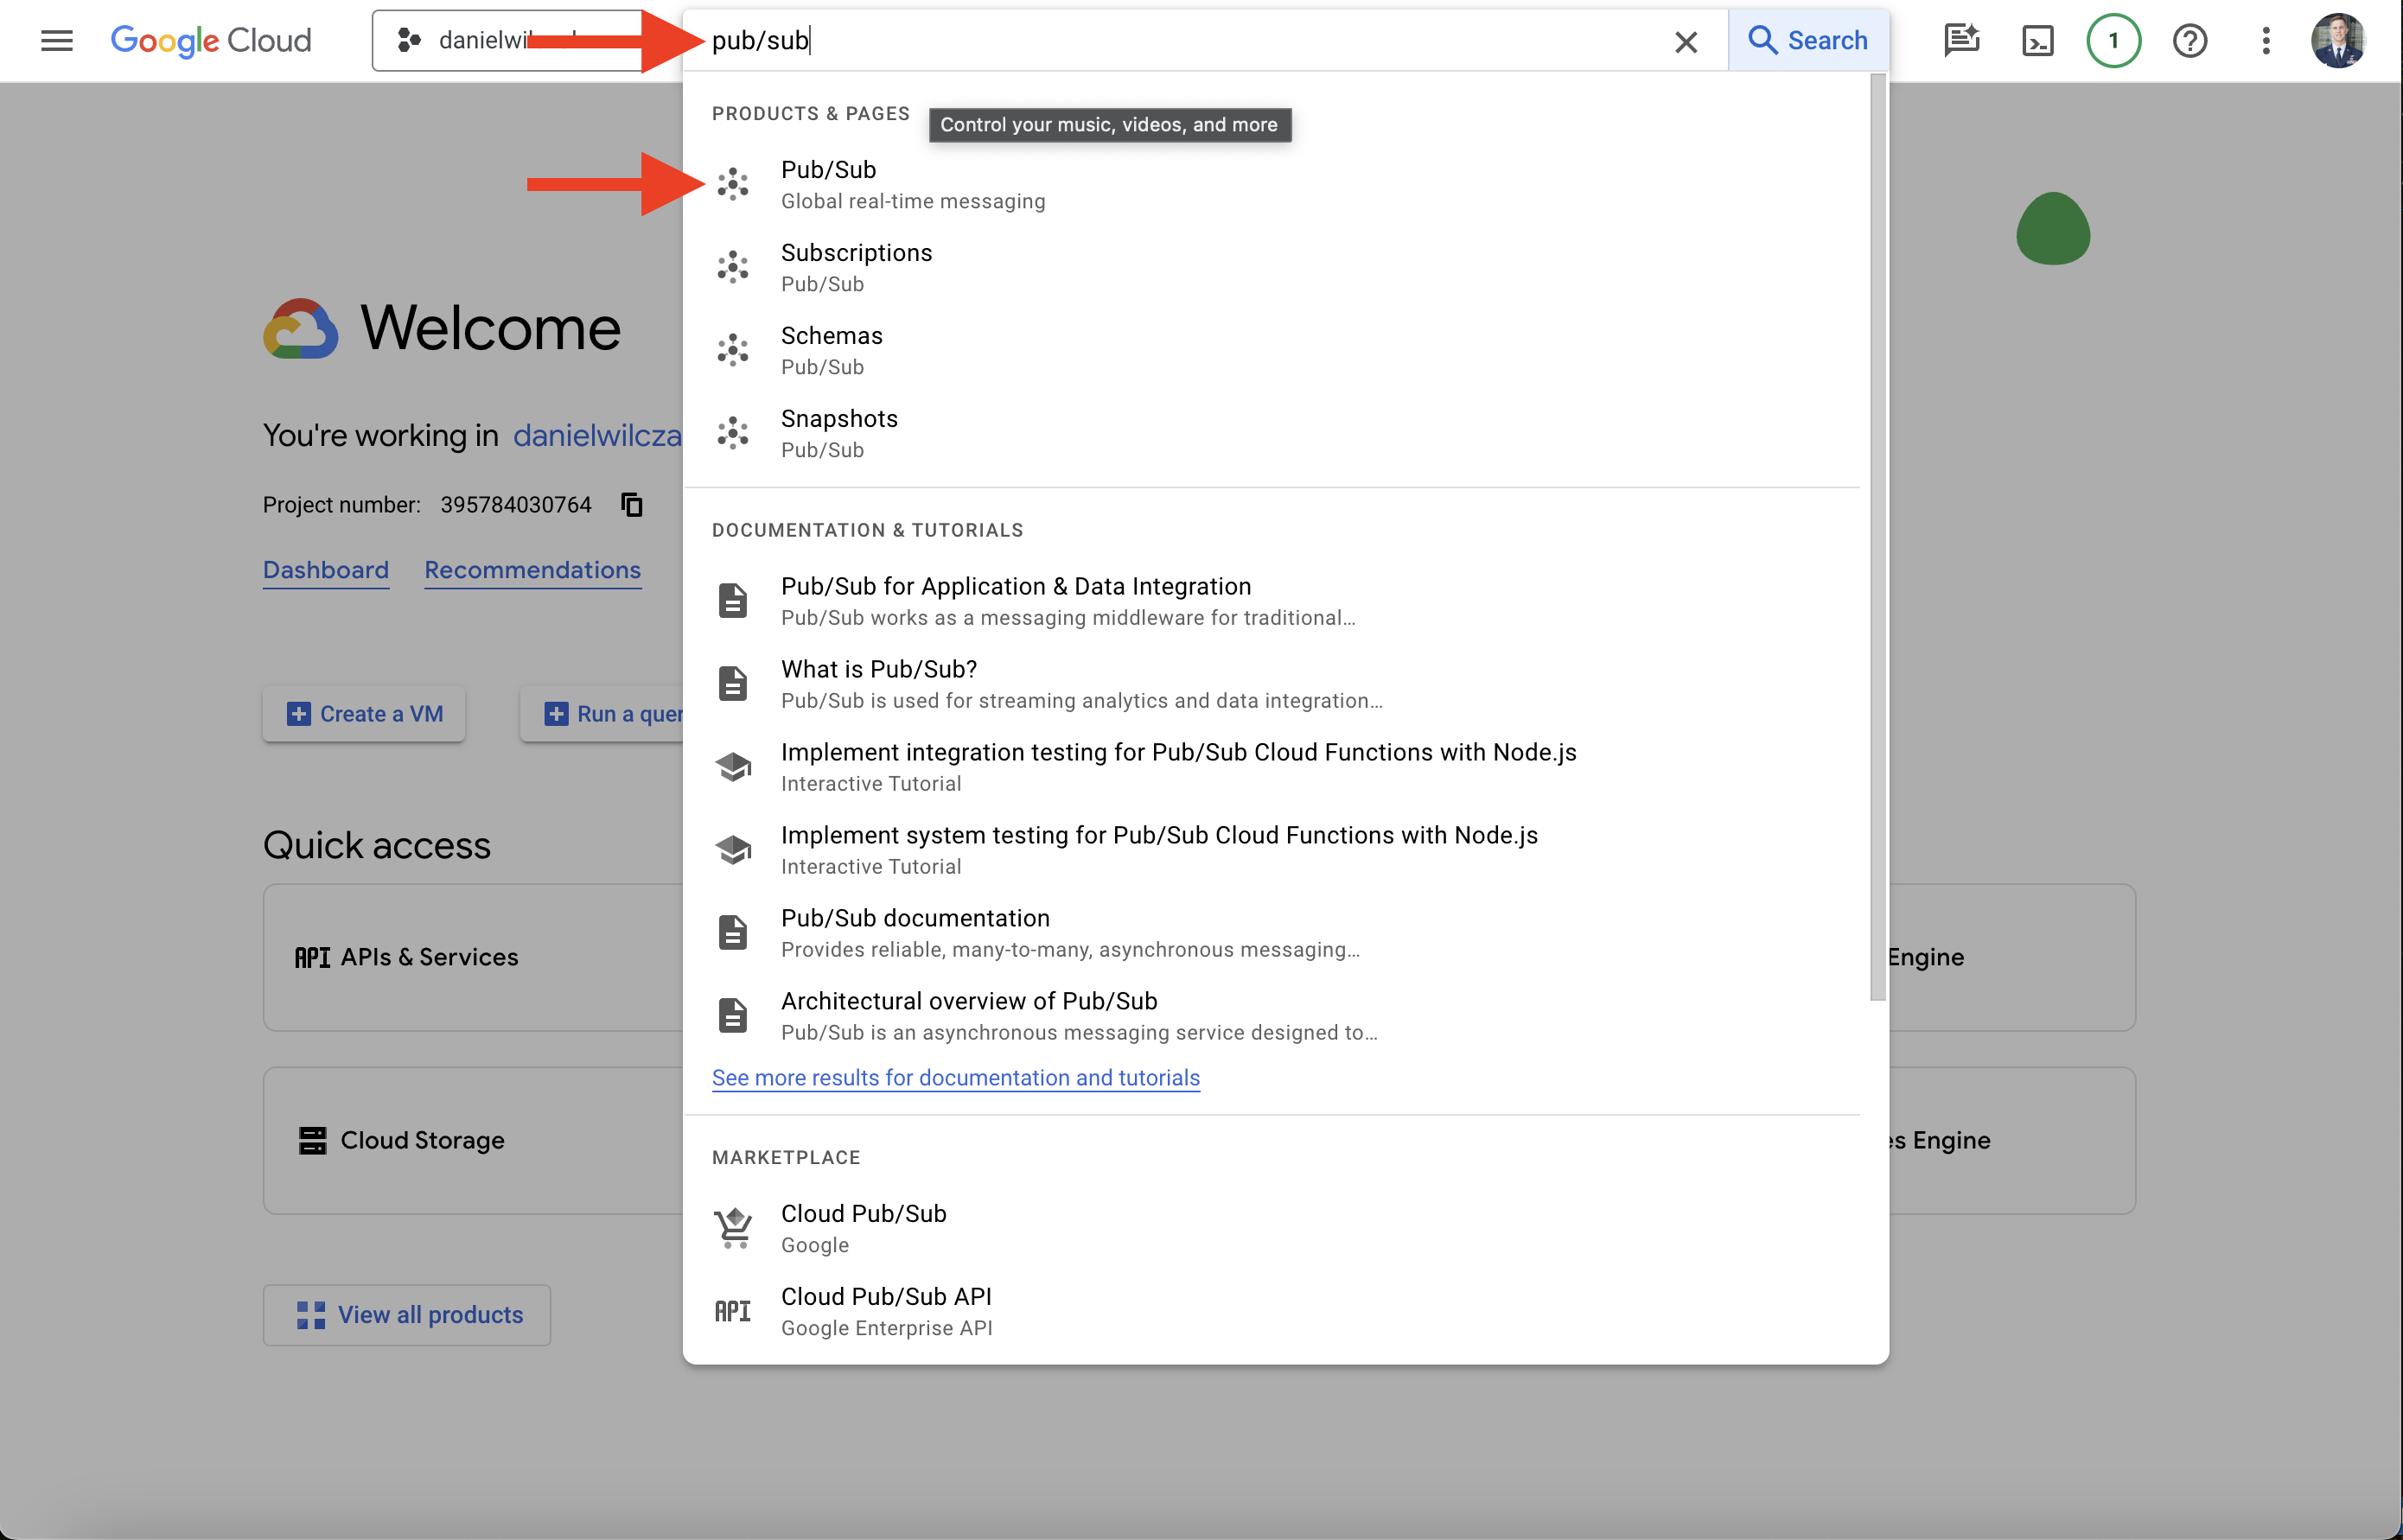This screenshot has height=1540, width=2403.
Task: Clear the search text with X
Action: pyautogui.click(x=1686, y=41)
